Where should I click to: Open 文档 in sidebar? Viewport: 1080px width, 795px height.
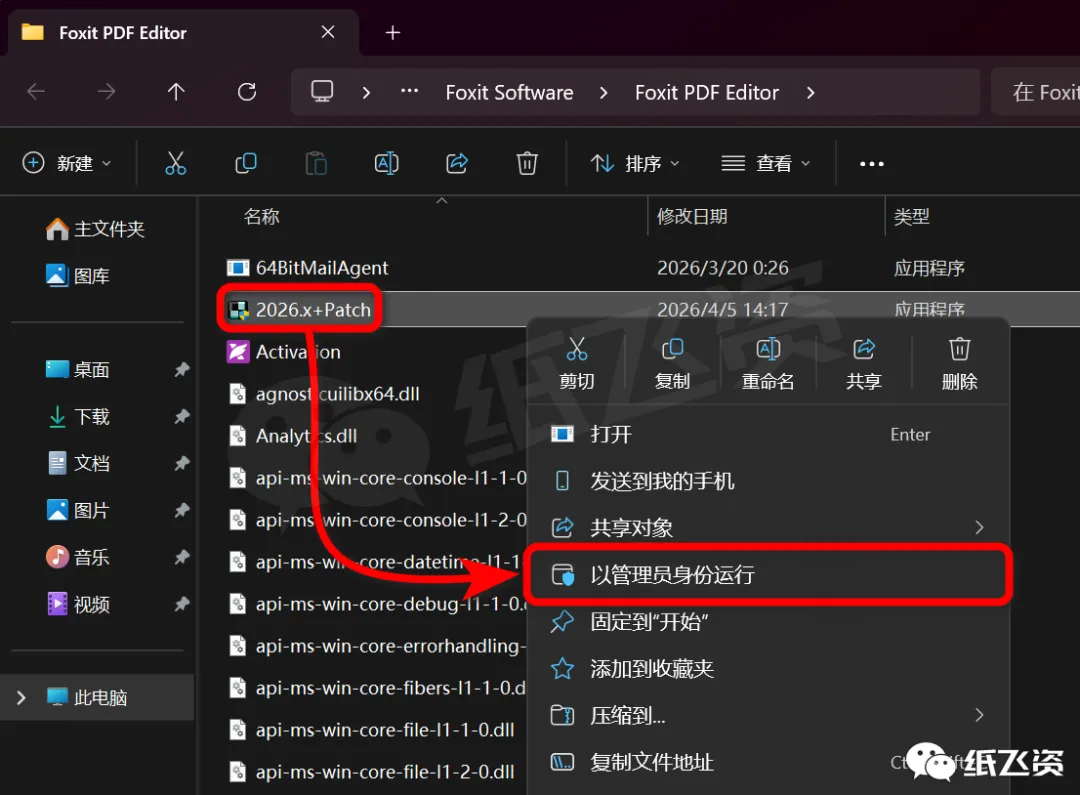[77, 463]
